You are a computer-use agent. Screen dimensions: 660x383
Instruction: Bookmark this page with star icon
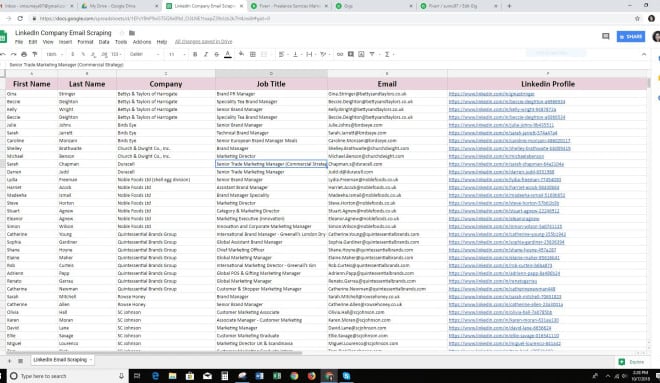(637, 19)
